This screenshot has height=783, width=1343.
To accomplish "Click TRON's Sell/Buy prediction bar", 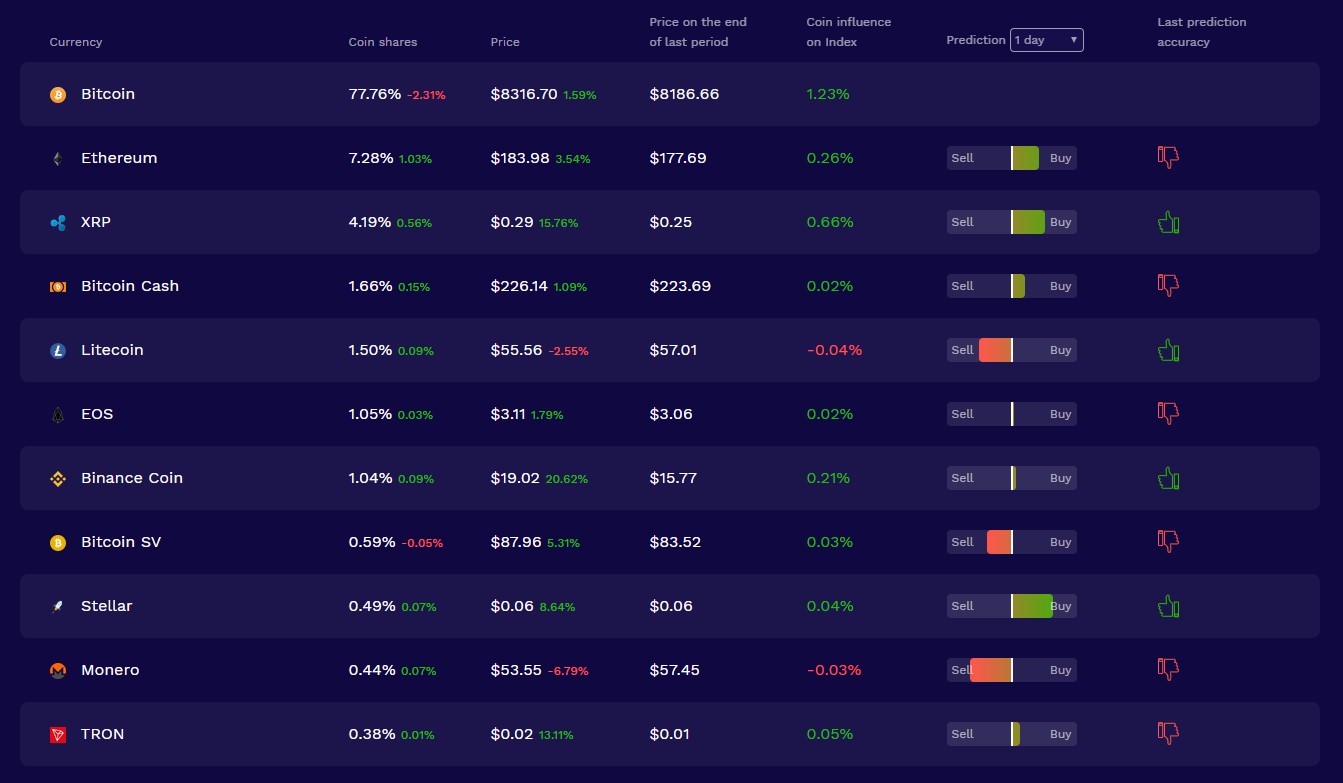I will 1012,734.
